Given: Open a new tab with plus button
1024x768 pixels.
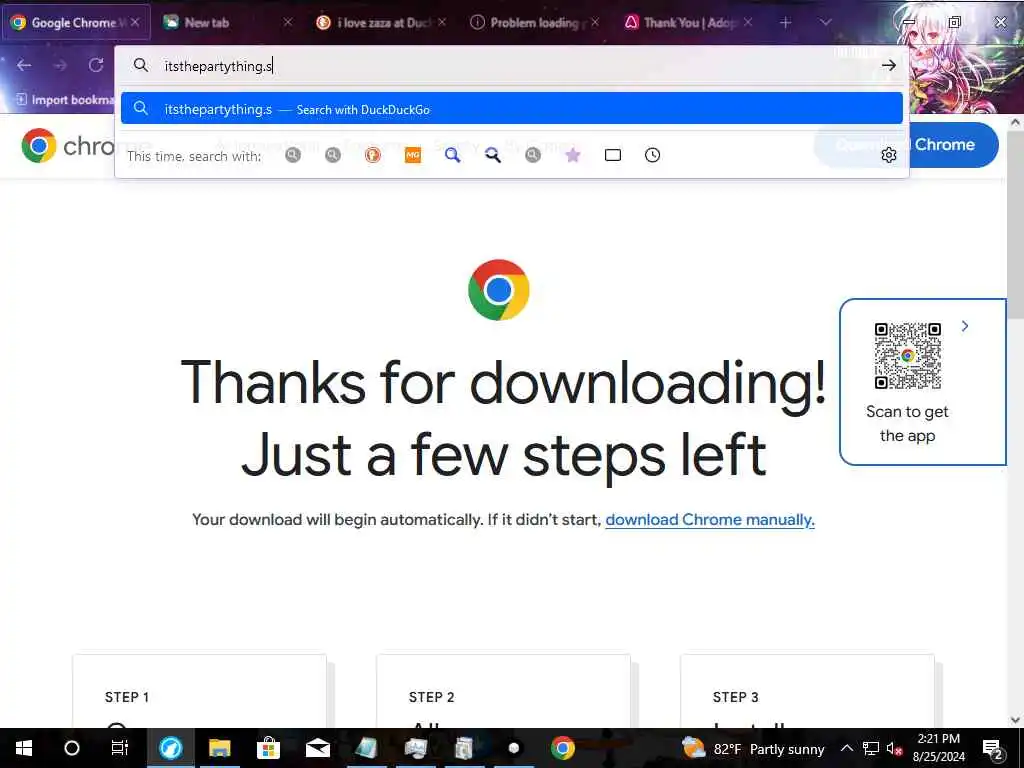Looking at the screenshot, I should [786, 22].
